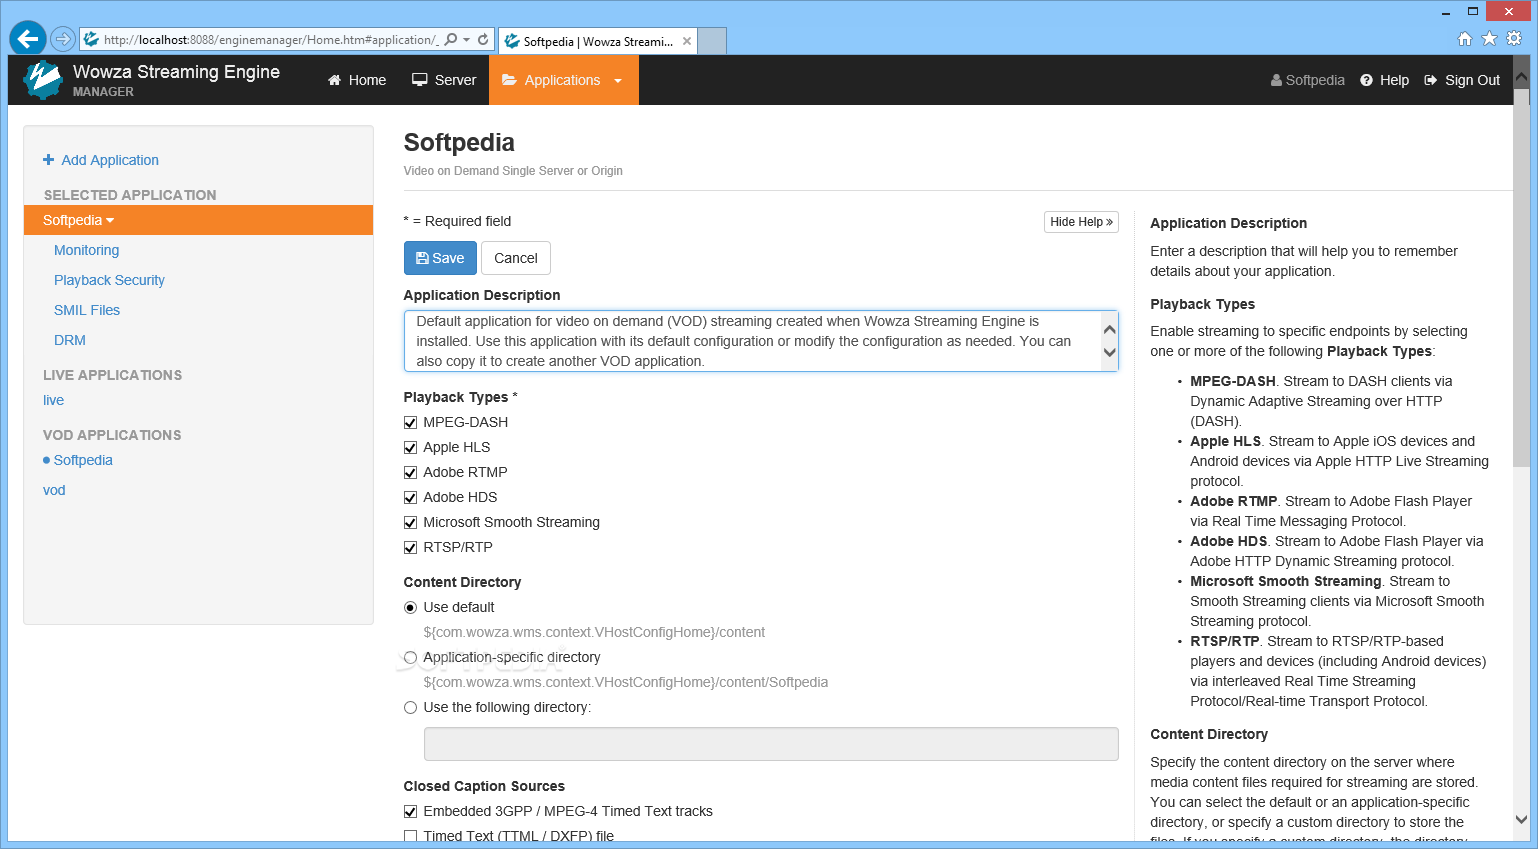Image resolution: width=1538 pixels, height=849 pixels.
Task: Open Playback Security settings
Action: coord(109,280)
